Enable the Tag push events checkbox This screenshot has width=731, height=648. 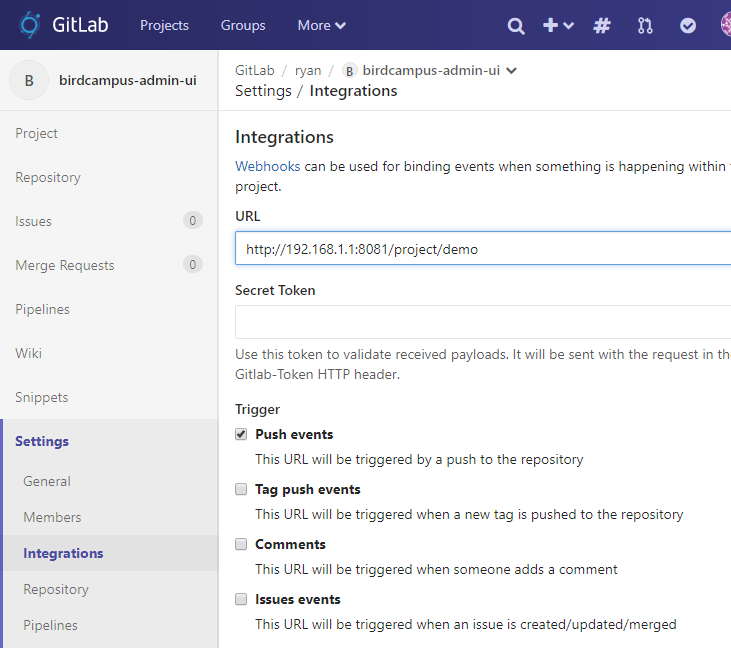[x=241, y=489]
